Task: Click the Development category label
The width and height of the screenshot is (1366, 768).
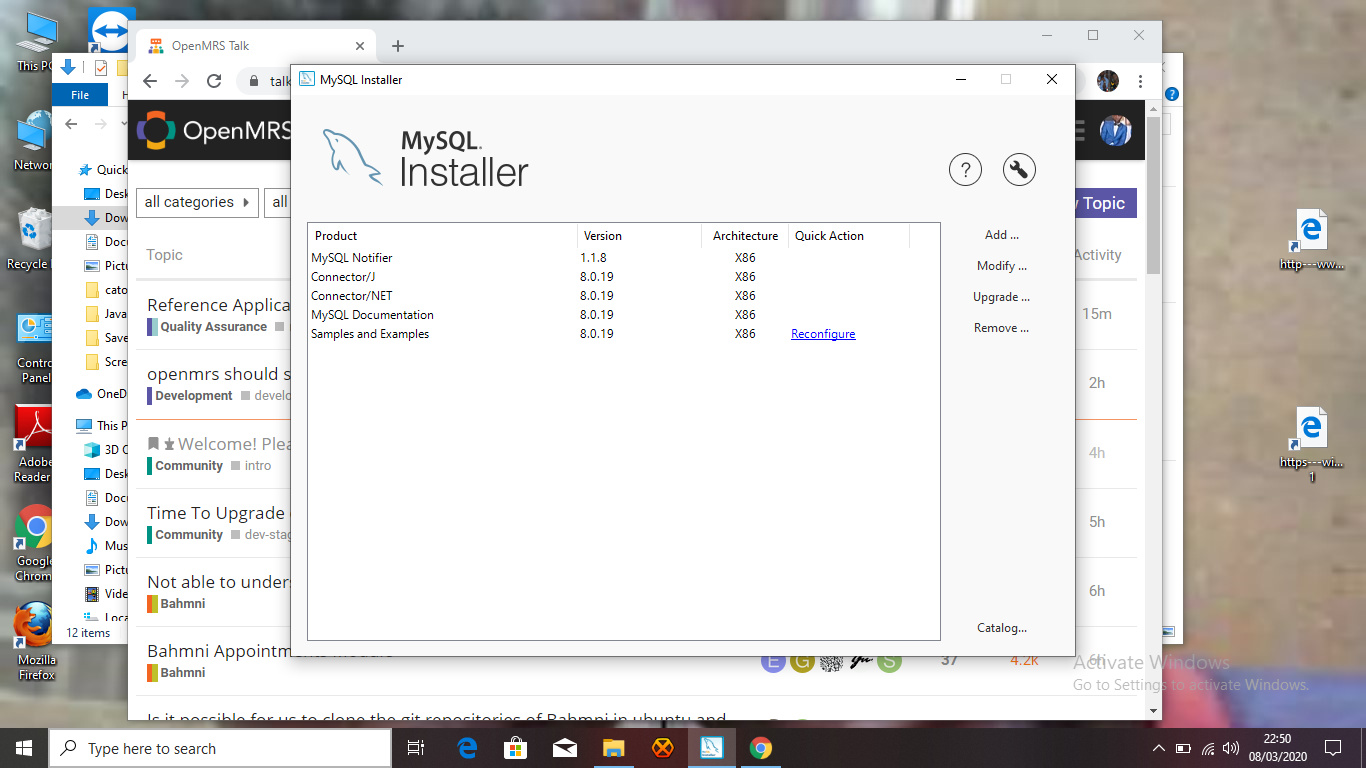Action: 193,396
